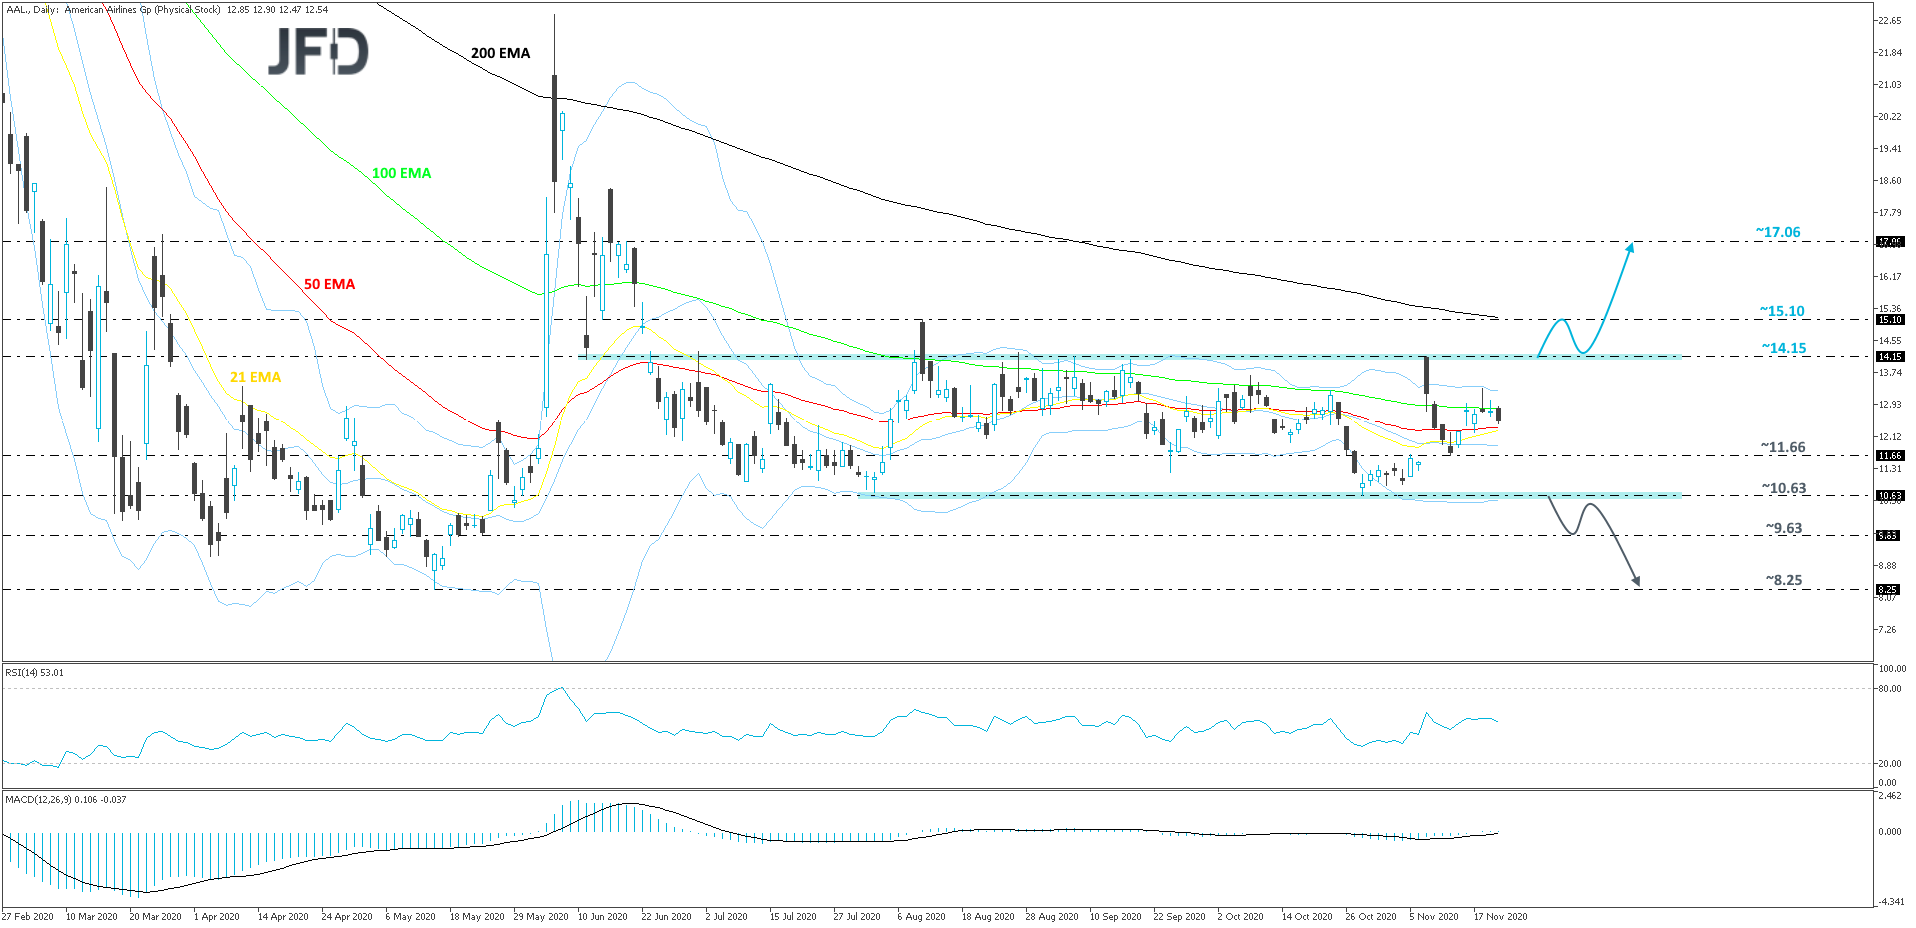
Task: Click the 15 Jul 2020 date label
Action: (x=793, y=916)
